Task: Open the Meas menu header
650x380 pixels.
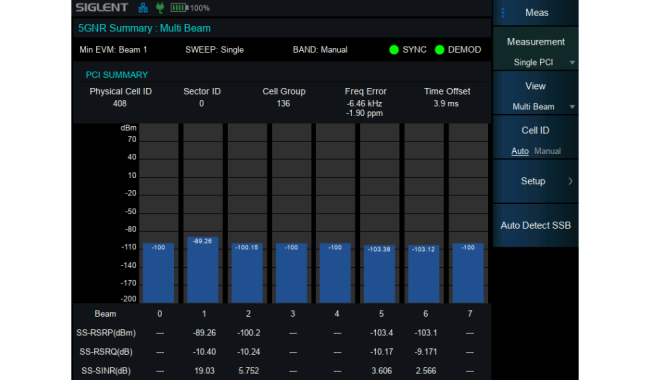Action: [x=536, y=13]
